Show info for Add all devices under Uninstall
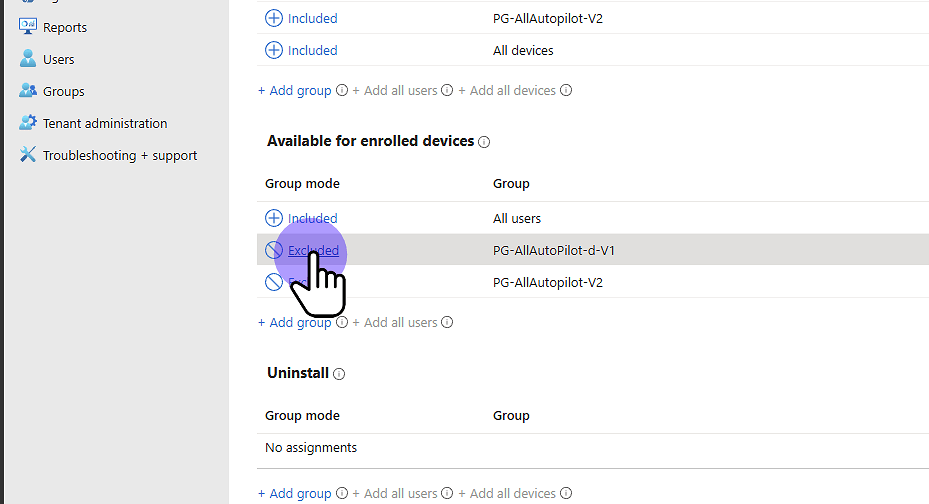 (566, 493)
